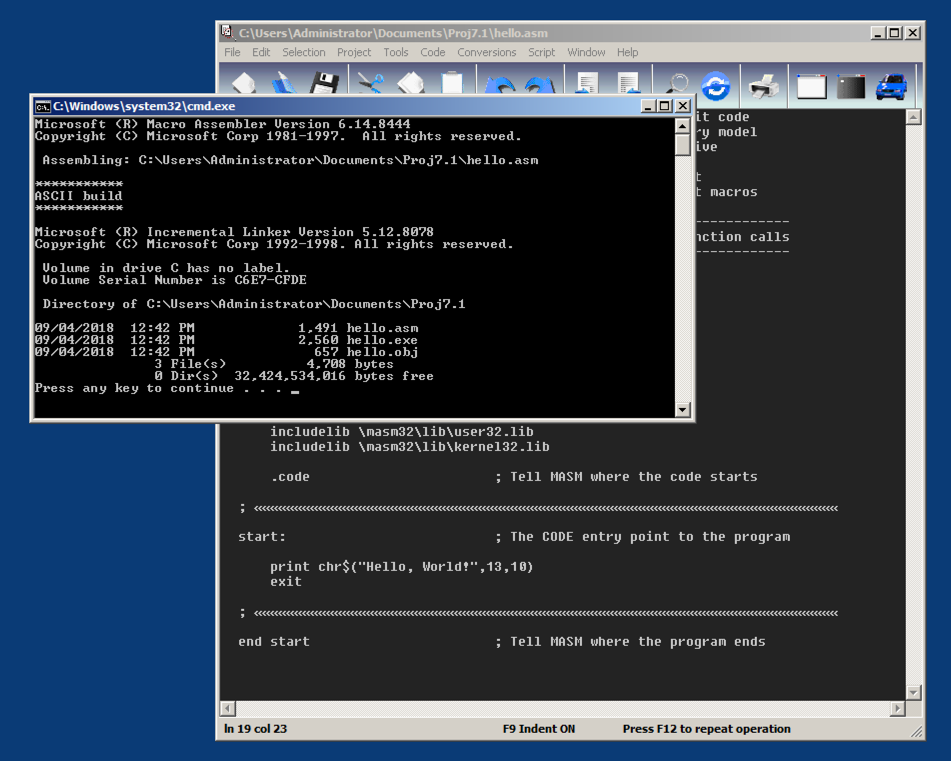Open the Window menu
This screenshot has height=761, width=951.
[x=586, y=52]
